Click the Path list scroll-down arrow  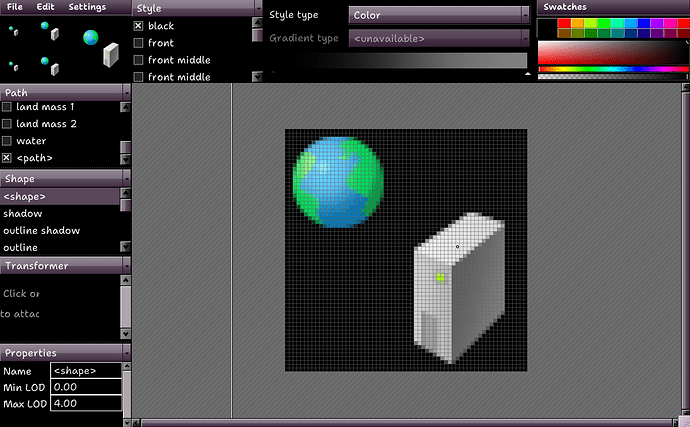click(125, 159)
